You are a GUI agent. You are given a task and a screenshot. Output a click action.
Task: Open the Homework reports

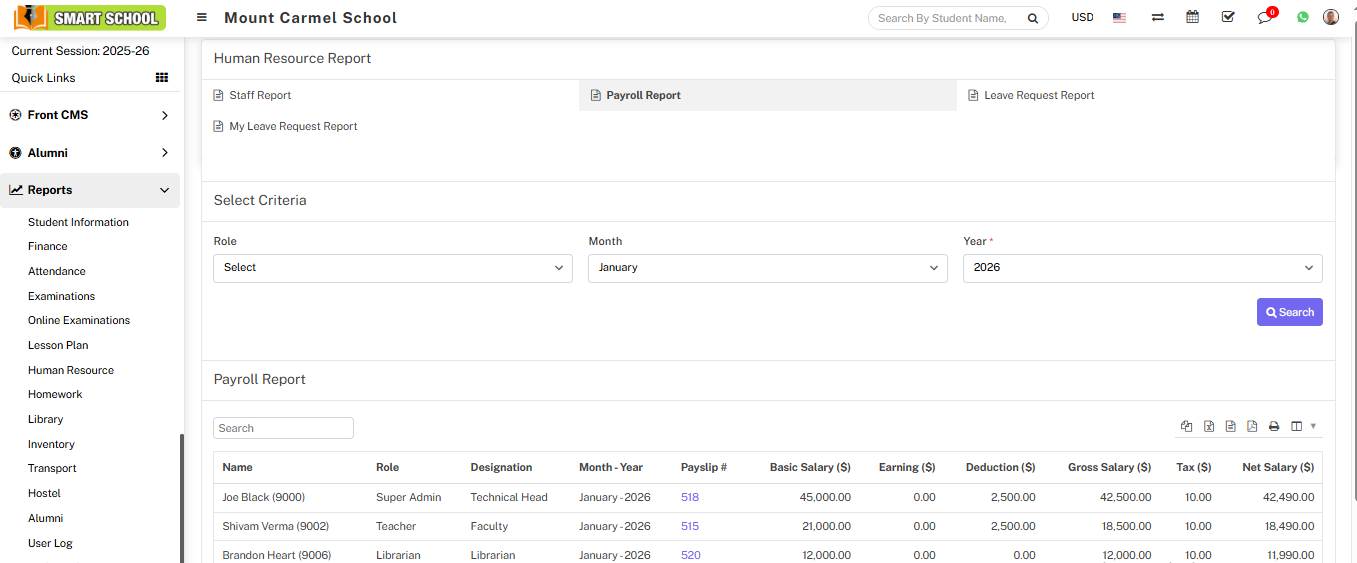[x=55, y=394]
